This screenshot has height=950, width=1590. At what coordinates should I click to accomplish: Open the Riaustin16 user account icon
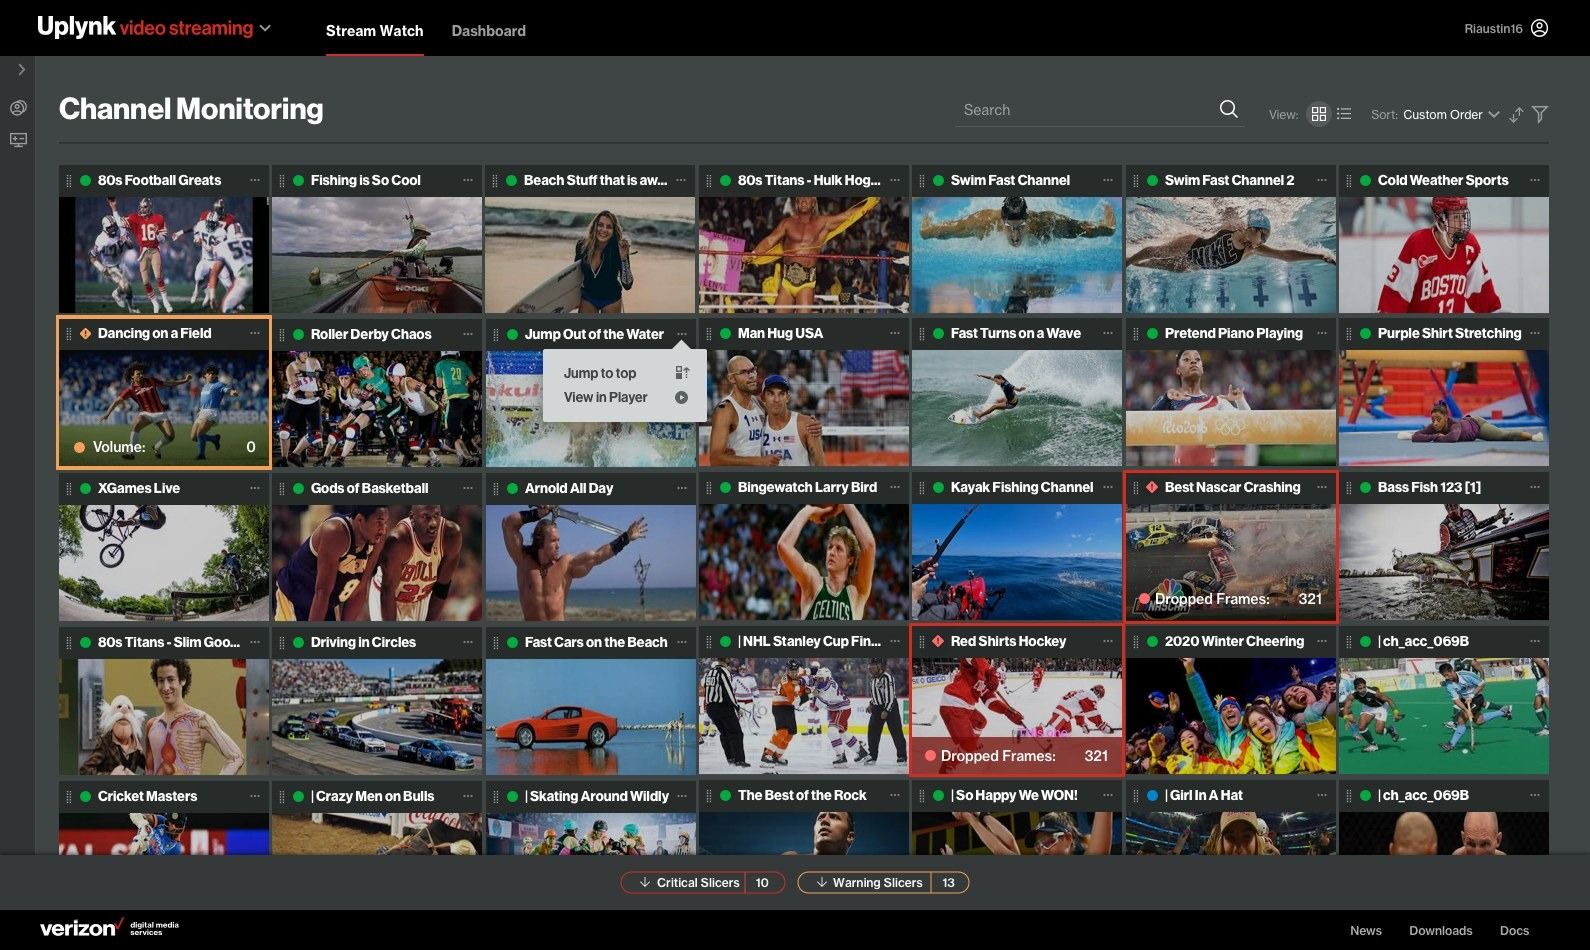[1539, 28]
